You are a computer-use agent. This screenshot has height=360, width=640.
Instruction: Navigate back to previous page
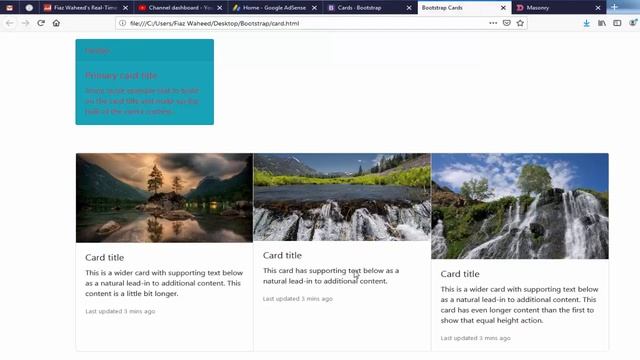click(9, 23)
